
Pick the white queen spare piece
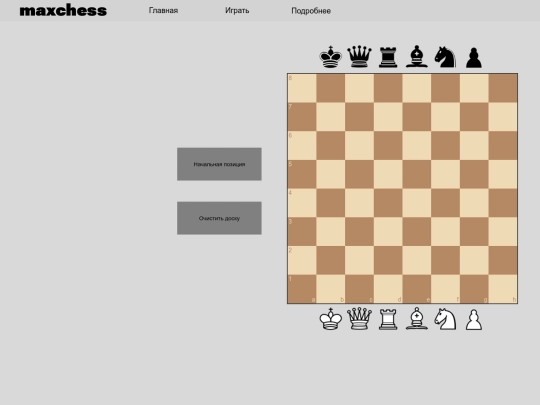click(x=359, y=319)
